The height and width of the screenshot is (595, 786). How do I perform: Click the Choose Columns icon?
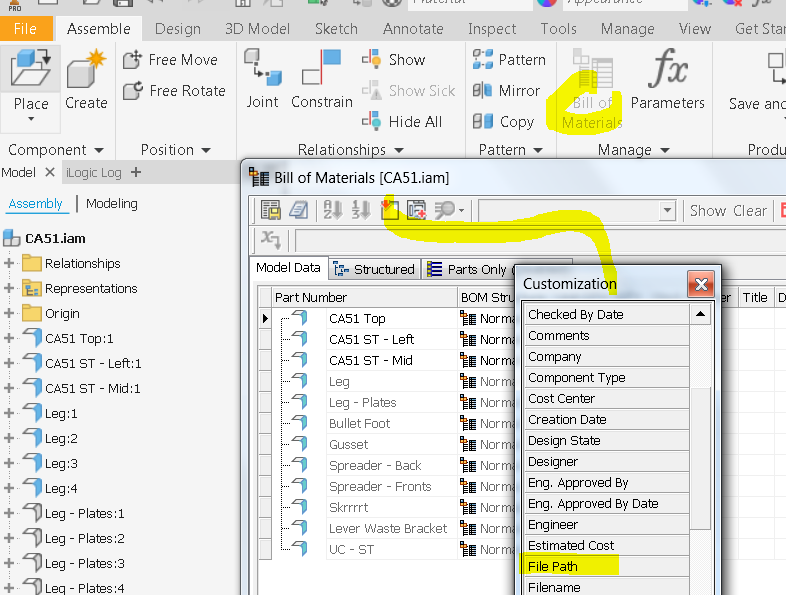pyautogui.click(x=389, y=210)
